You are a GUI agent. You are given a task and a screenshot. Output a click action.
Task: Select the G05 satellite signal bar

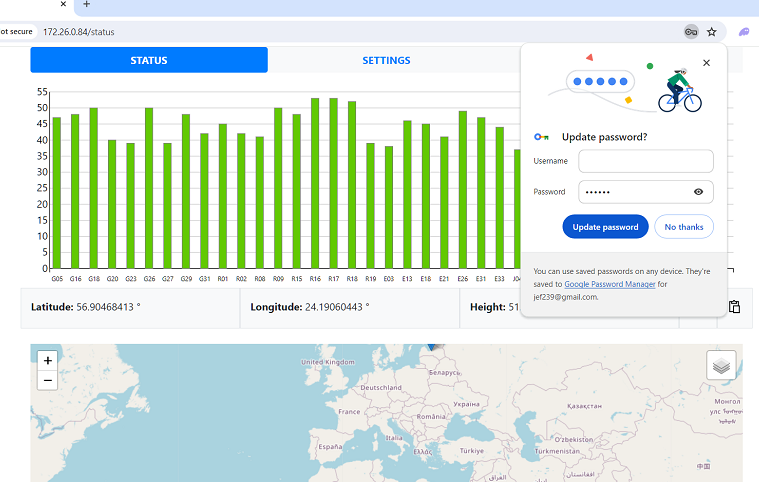(57, 193)
